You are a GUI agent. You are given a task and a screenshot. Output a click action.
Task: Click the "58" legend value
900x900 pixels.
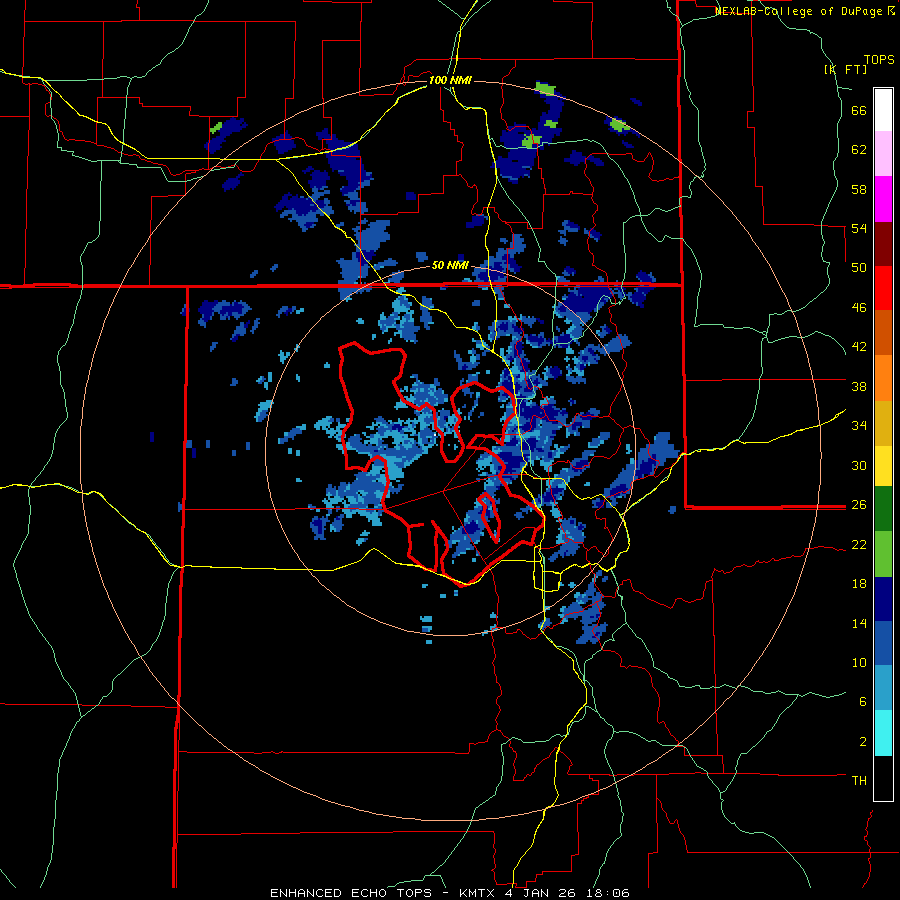pyautogui.click(x=859, y=189)
